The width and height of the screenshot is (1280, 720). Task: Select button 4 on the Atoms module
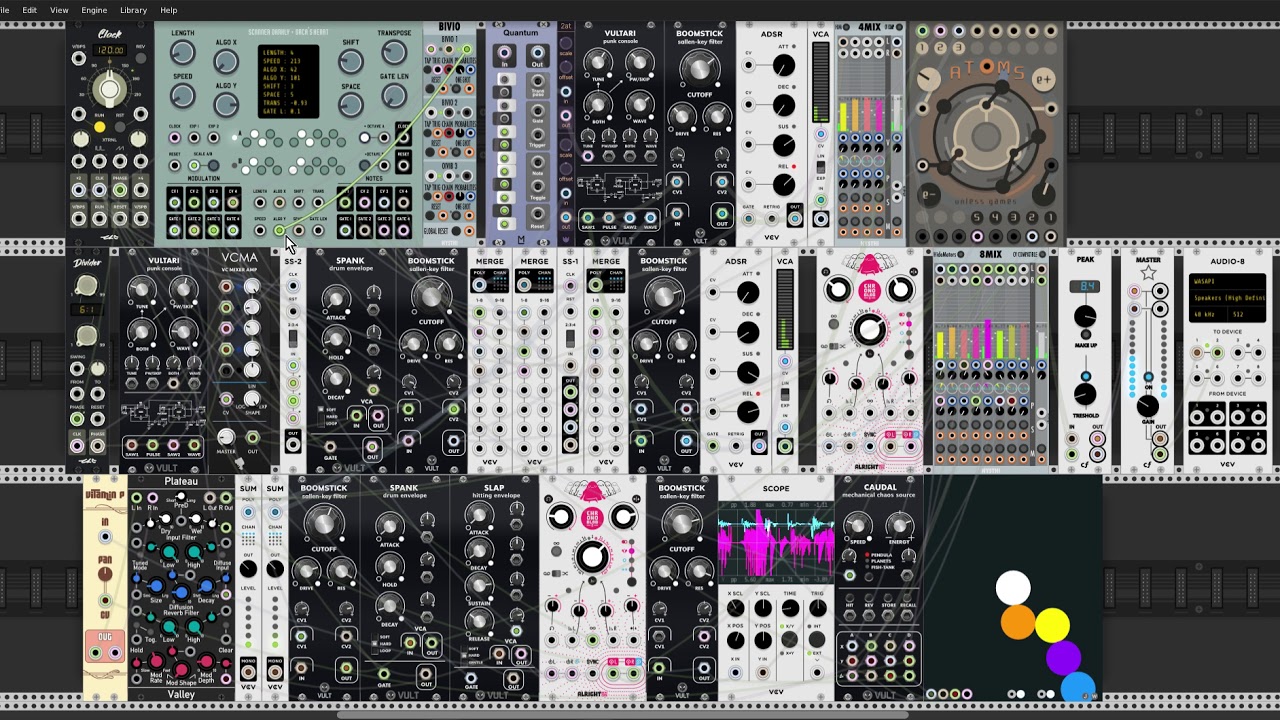click(x=995, y=217)
